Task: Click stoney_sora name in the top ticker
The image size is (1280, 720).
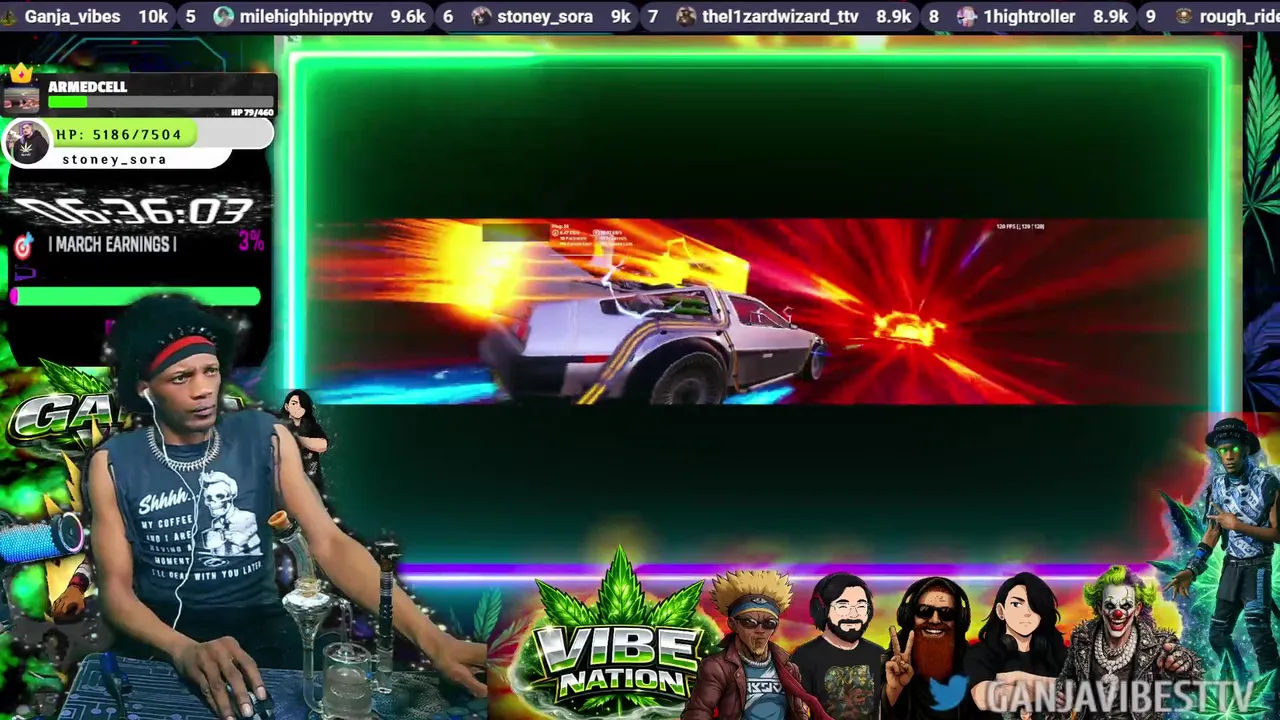Action: [x=545, y=16]
